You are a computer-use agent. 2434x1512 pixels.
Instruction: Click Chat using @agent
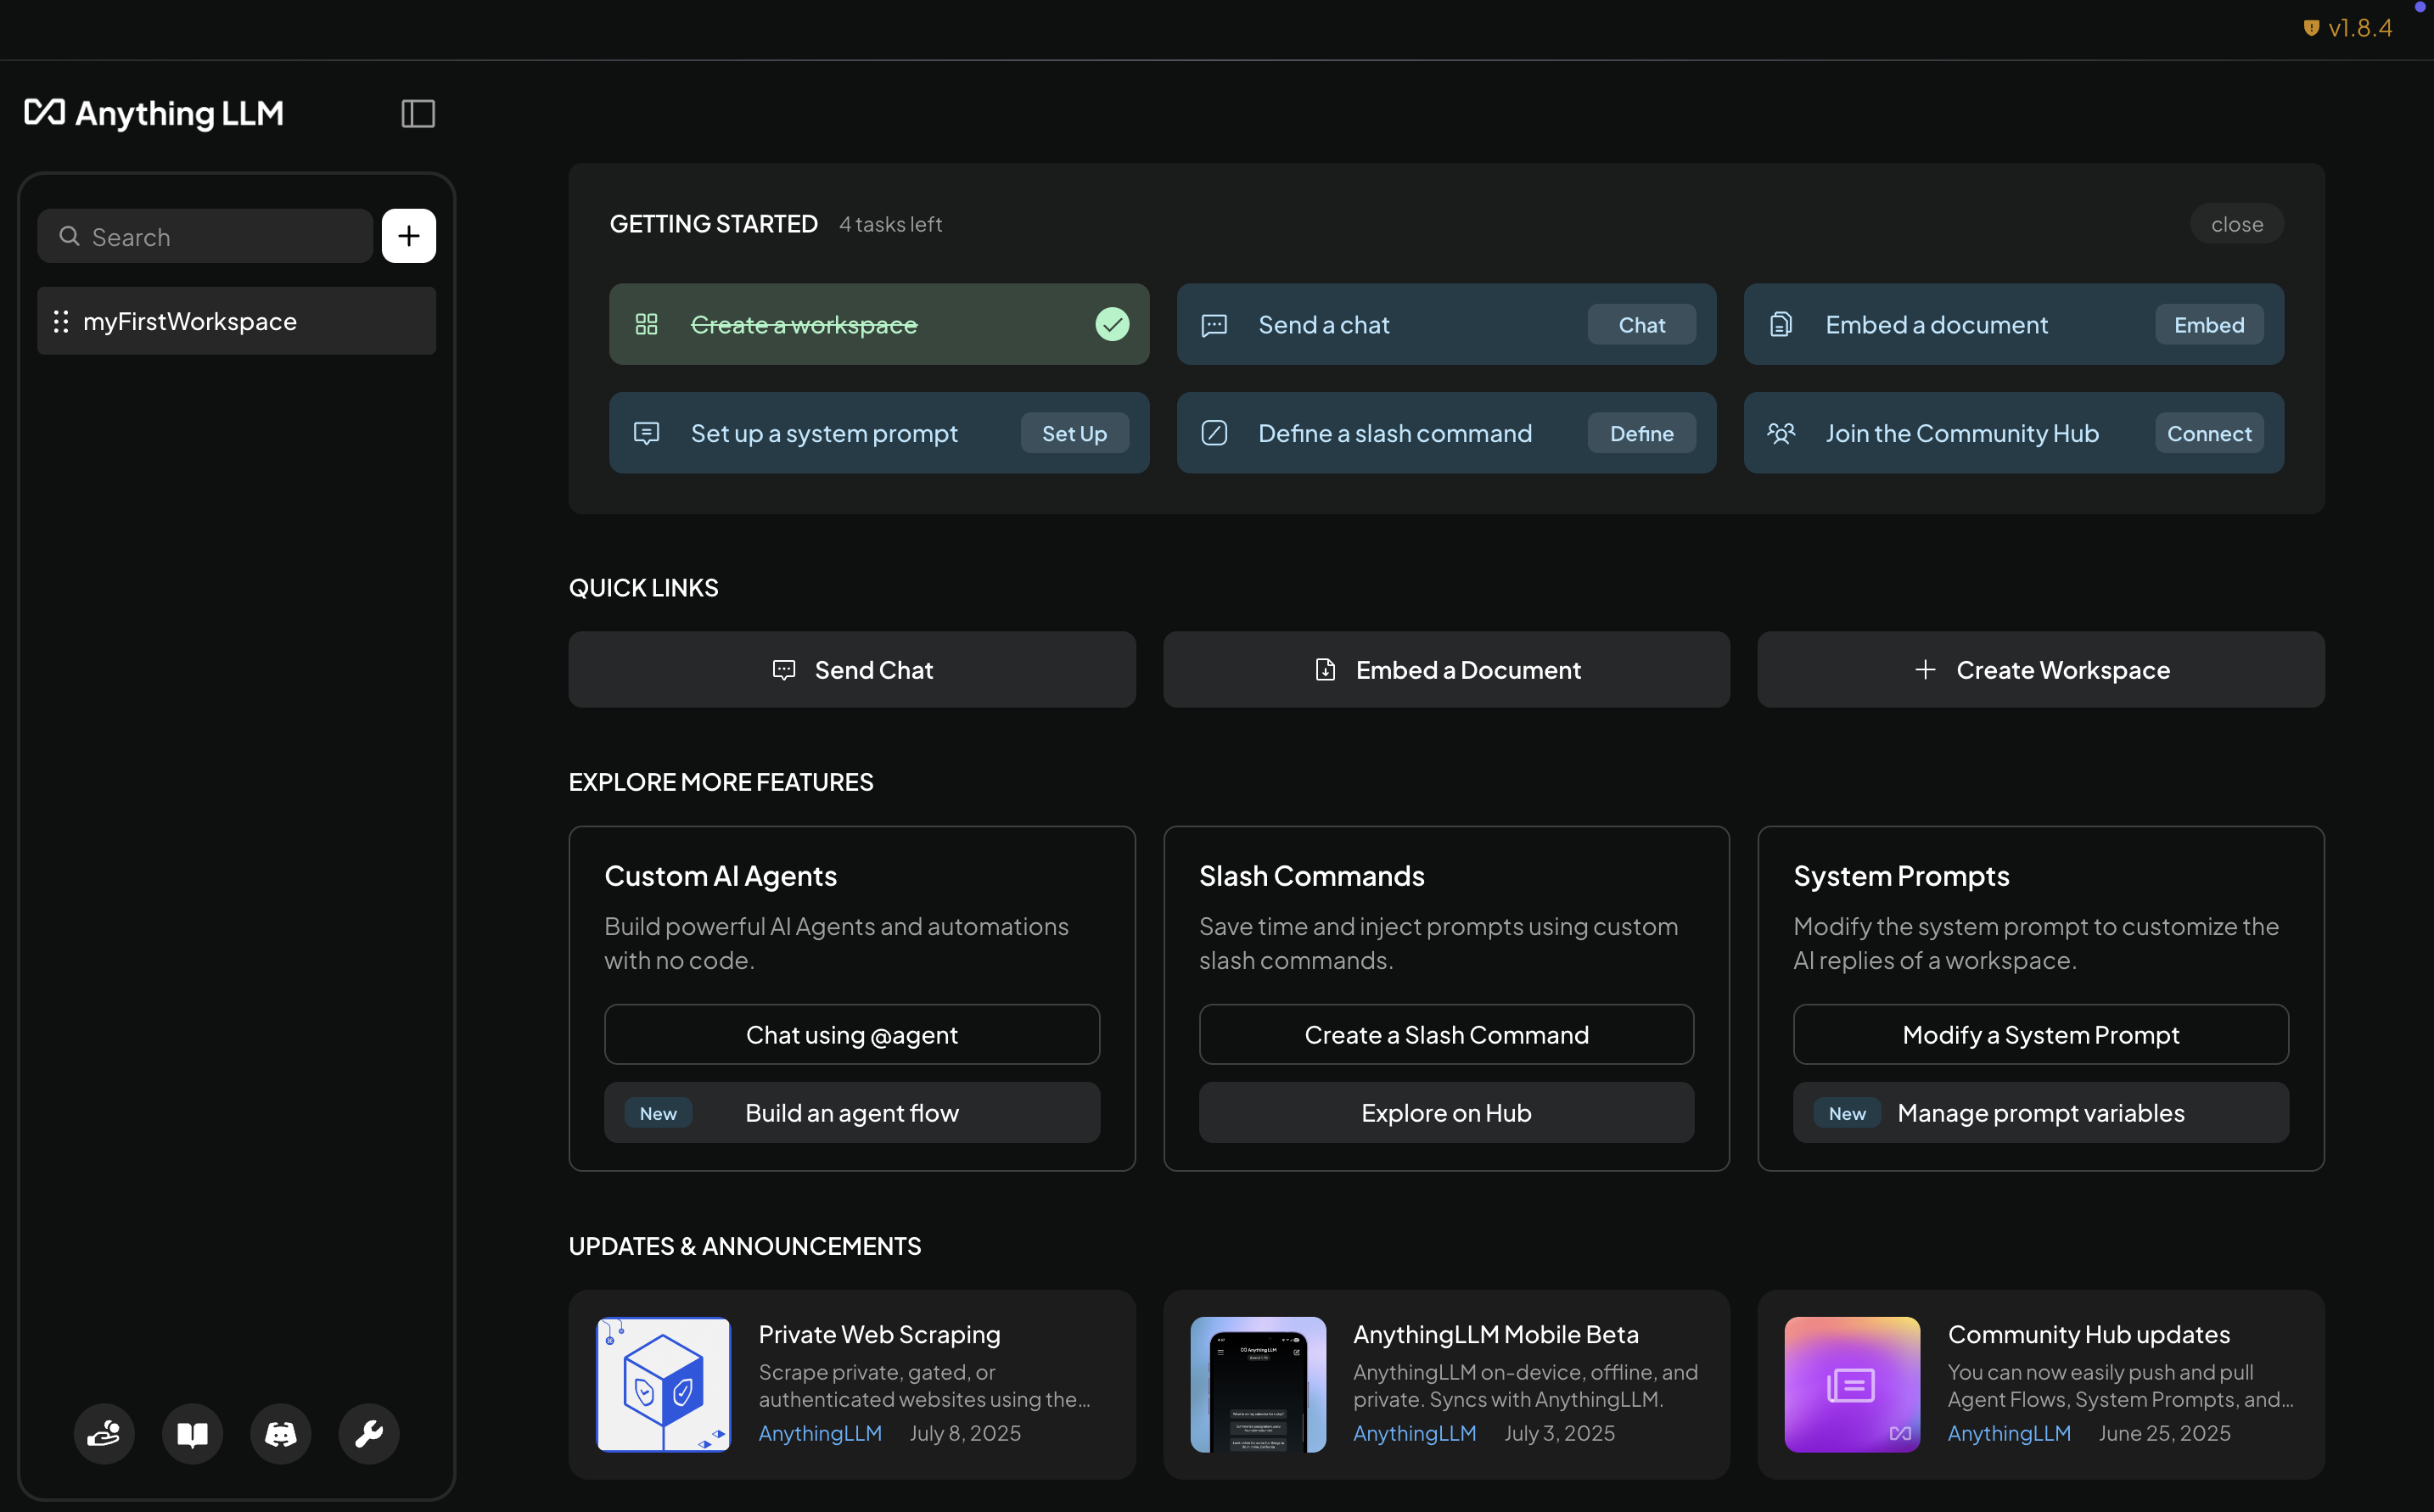tap(852, 1034)
